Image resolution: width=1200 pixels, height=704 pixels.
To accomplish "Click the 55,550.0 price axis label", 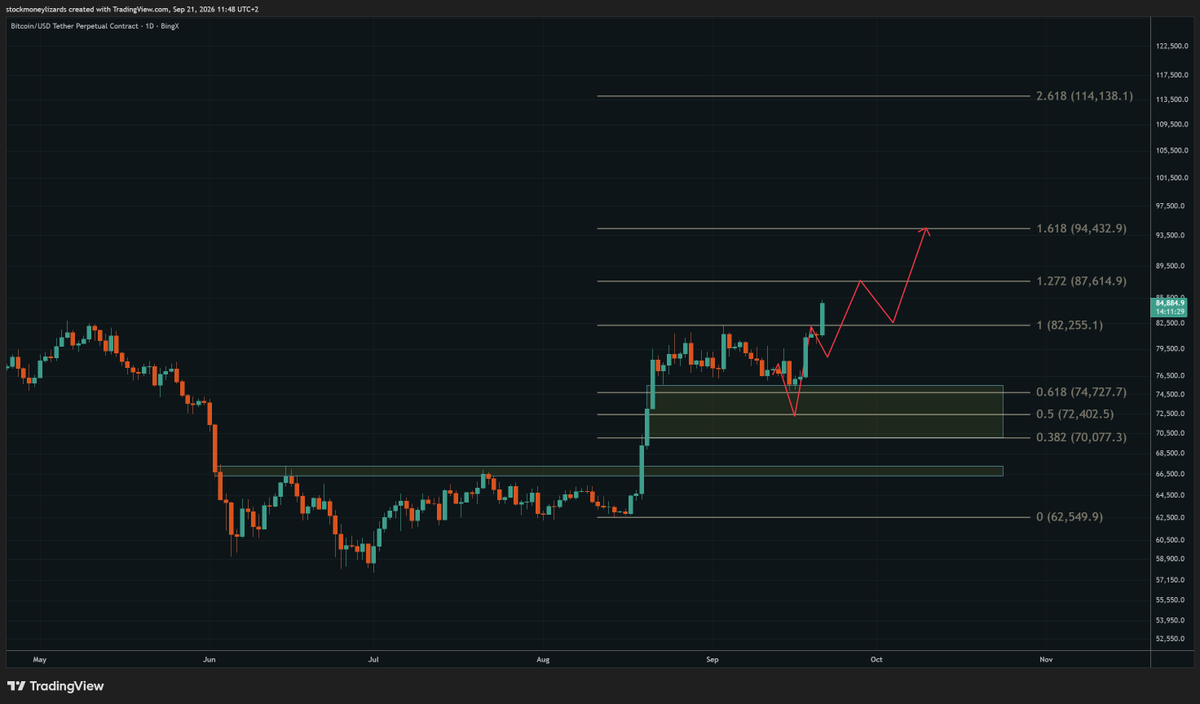I will [x=1169, y=600].
